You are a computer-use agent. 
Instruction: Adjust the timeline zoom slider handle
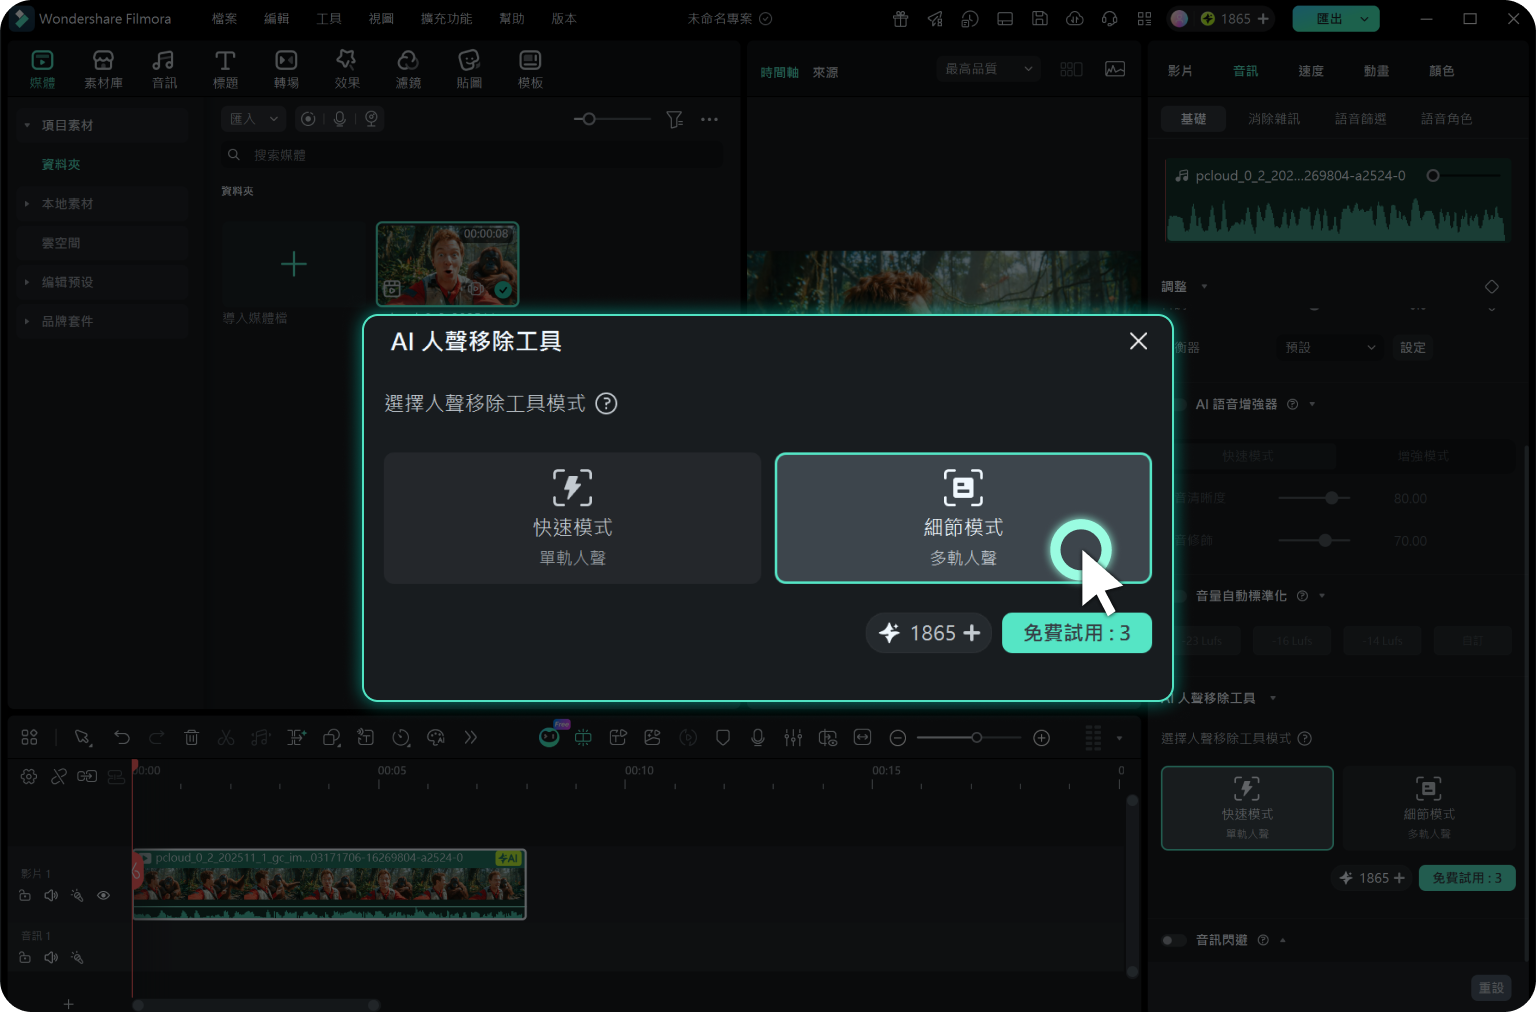click(x=976, y=738)
